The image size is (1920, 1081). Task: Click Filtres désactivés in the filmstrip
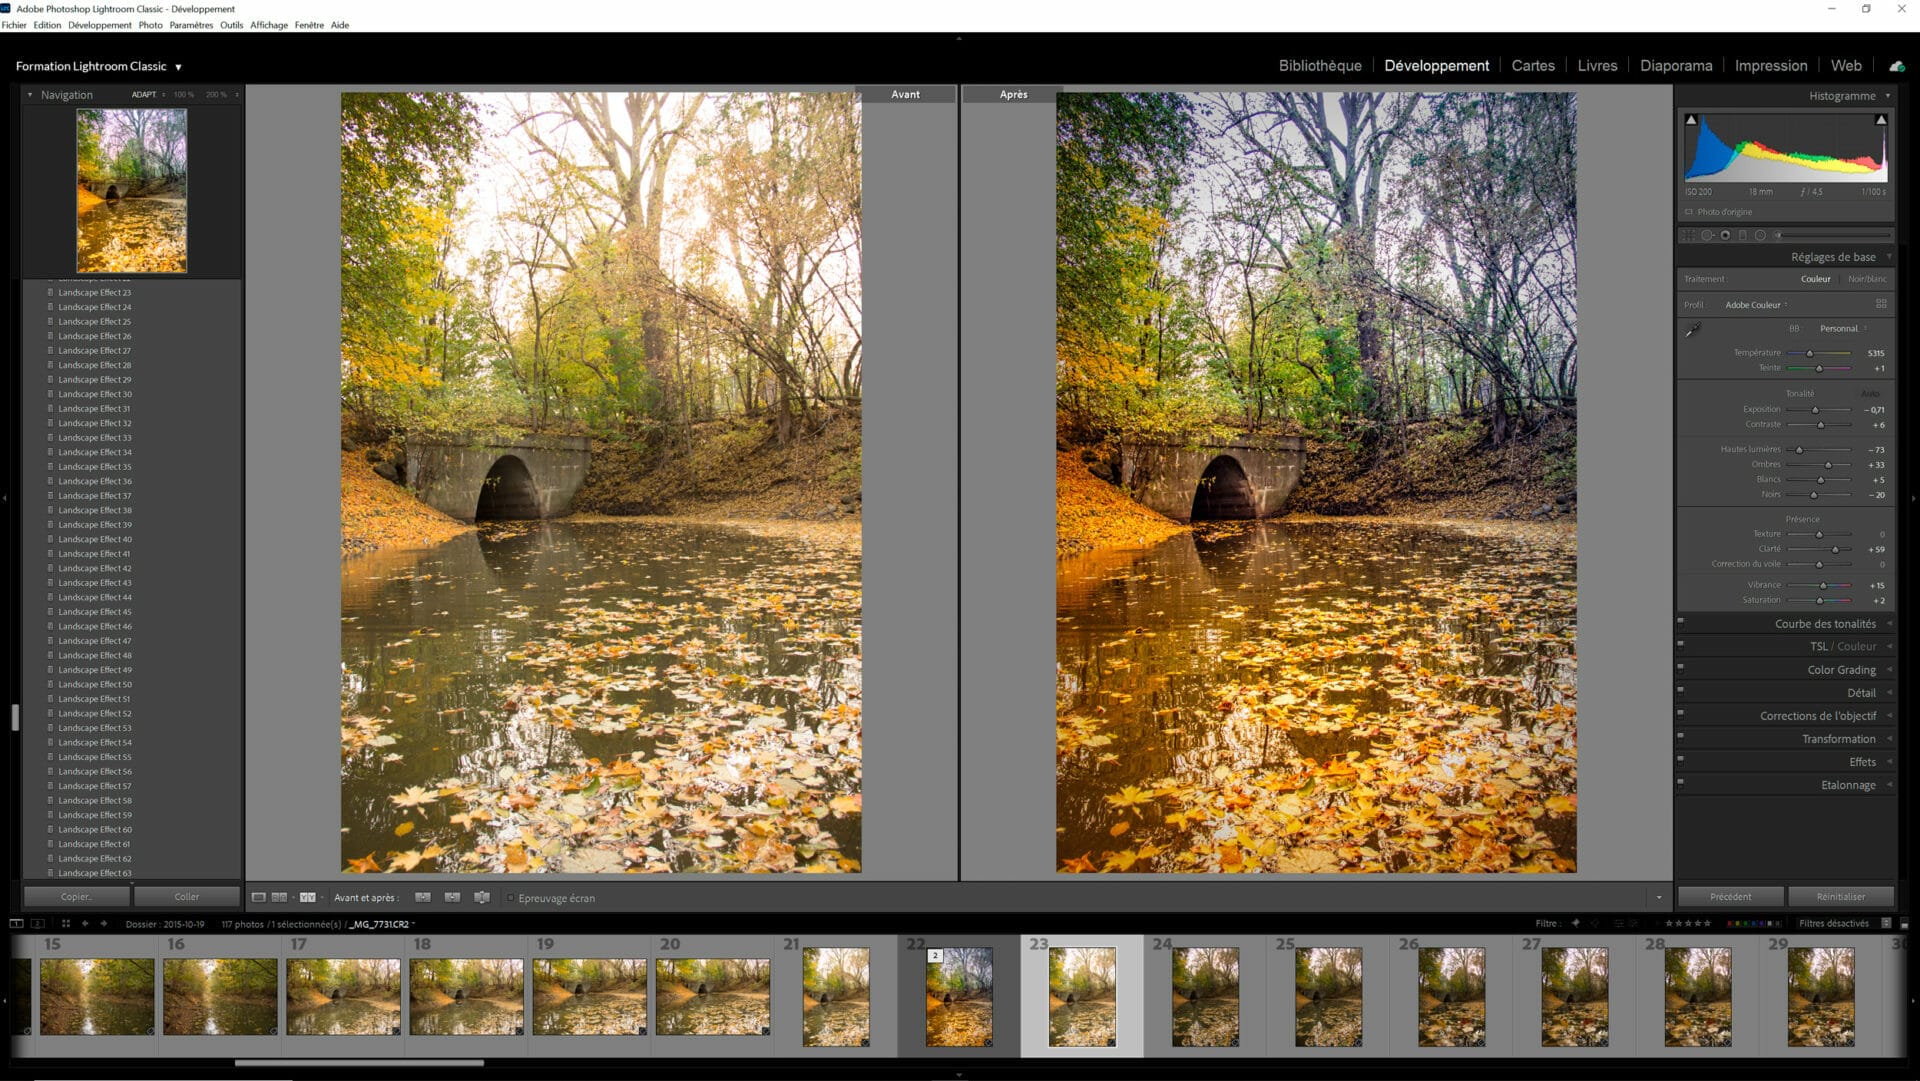coord(1833,923)
